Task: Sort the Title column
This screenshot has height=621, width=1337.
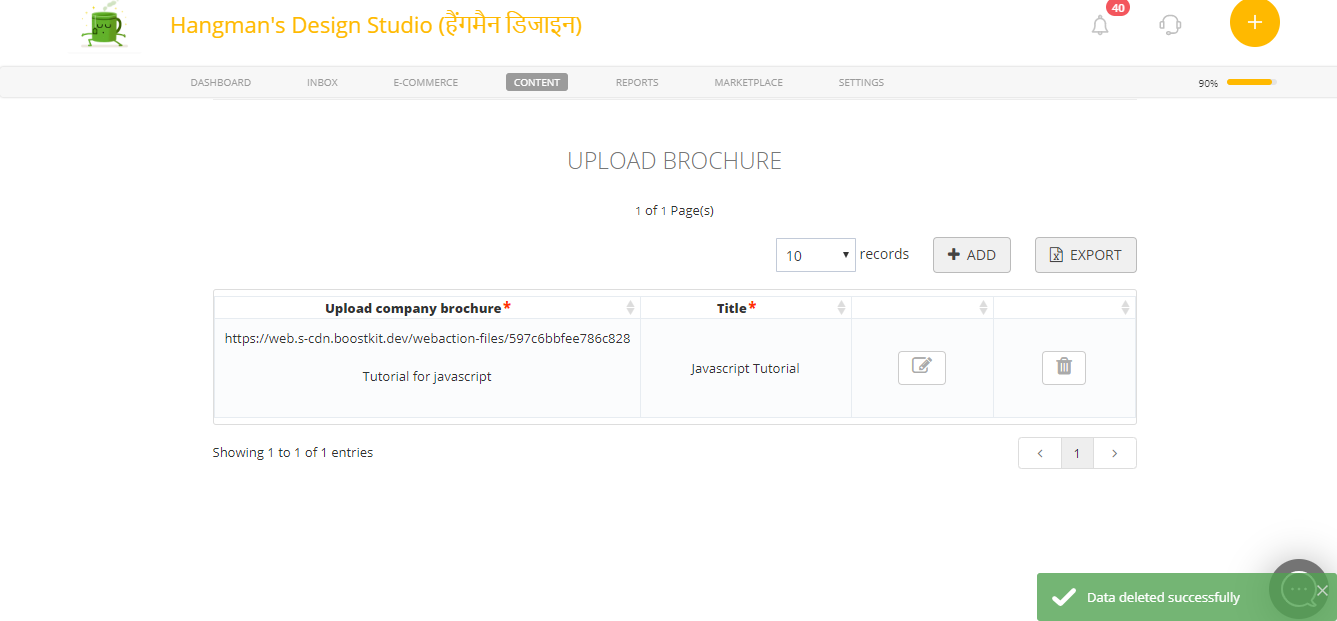Action: click(839, 307)
